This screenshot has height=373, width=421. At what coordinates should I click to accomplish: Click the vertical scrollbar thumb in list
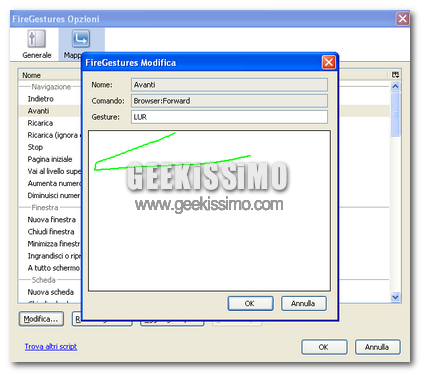395,114
